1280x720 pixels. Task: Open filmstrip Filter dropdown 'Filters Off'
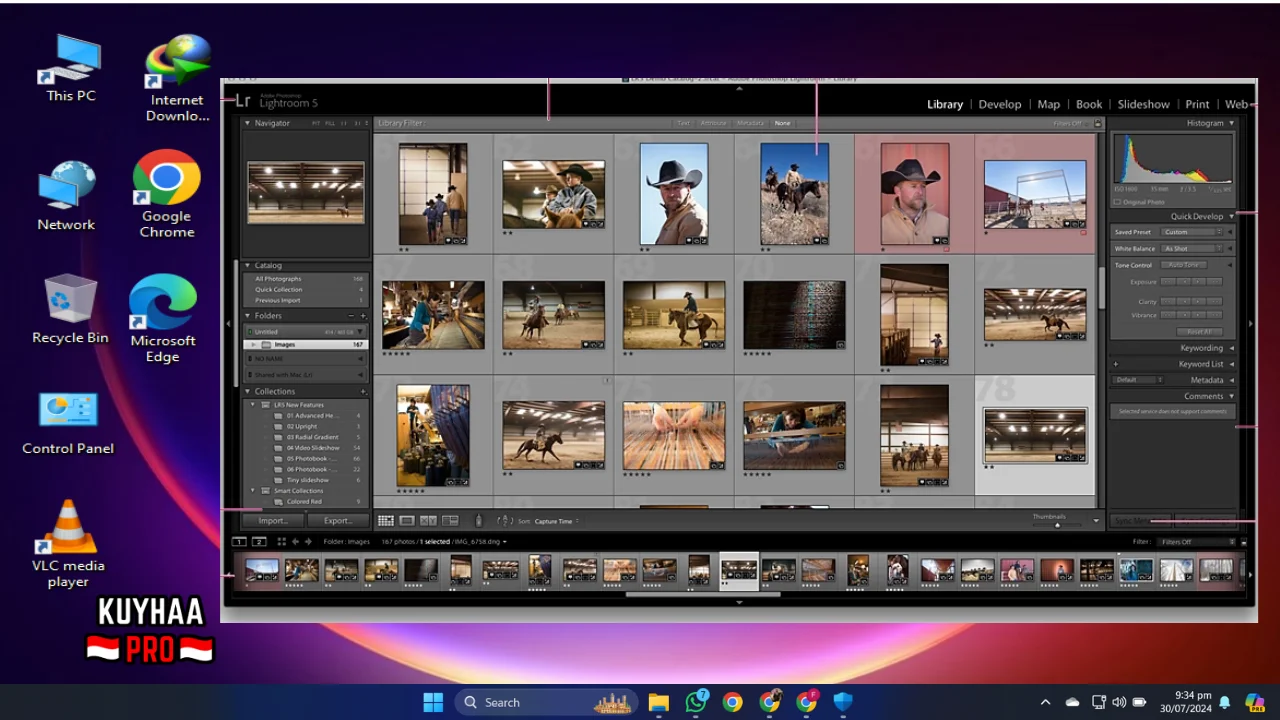click(1196, 541)
